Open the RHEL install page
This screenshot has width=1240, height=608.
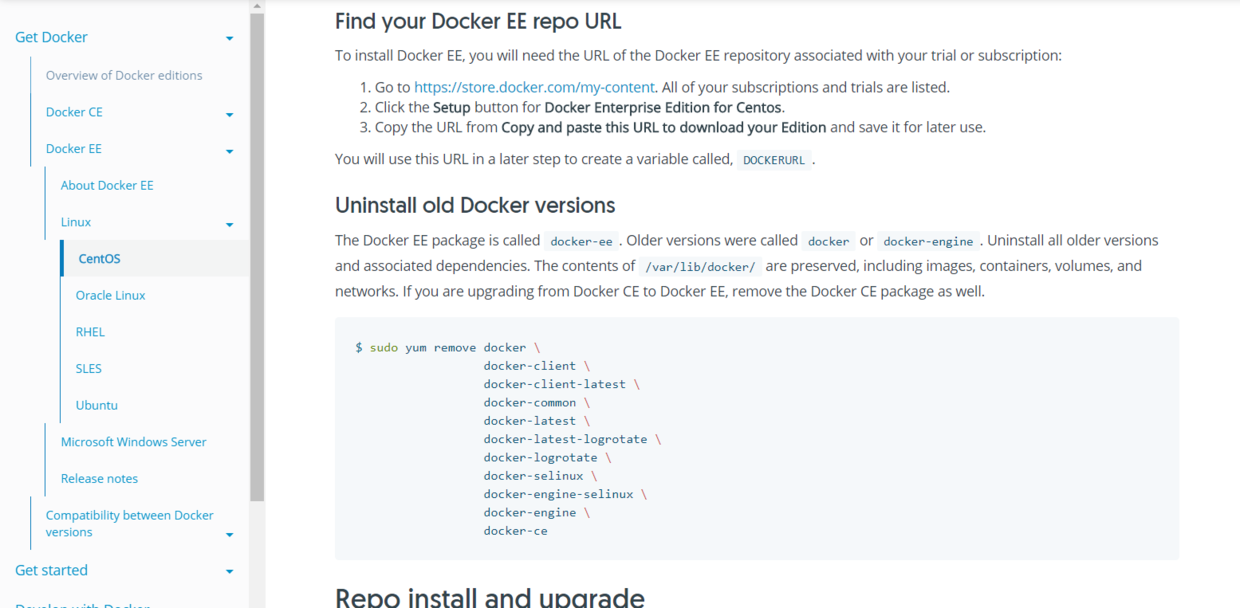pos(90,332)
